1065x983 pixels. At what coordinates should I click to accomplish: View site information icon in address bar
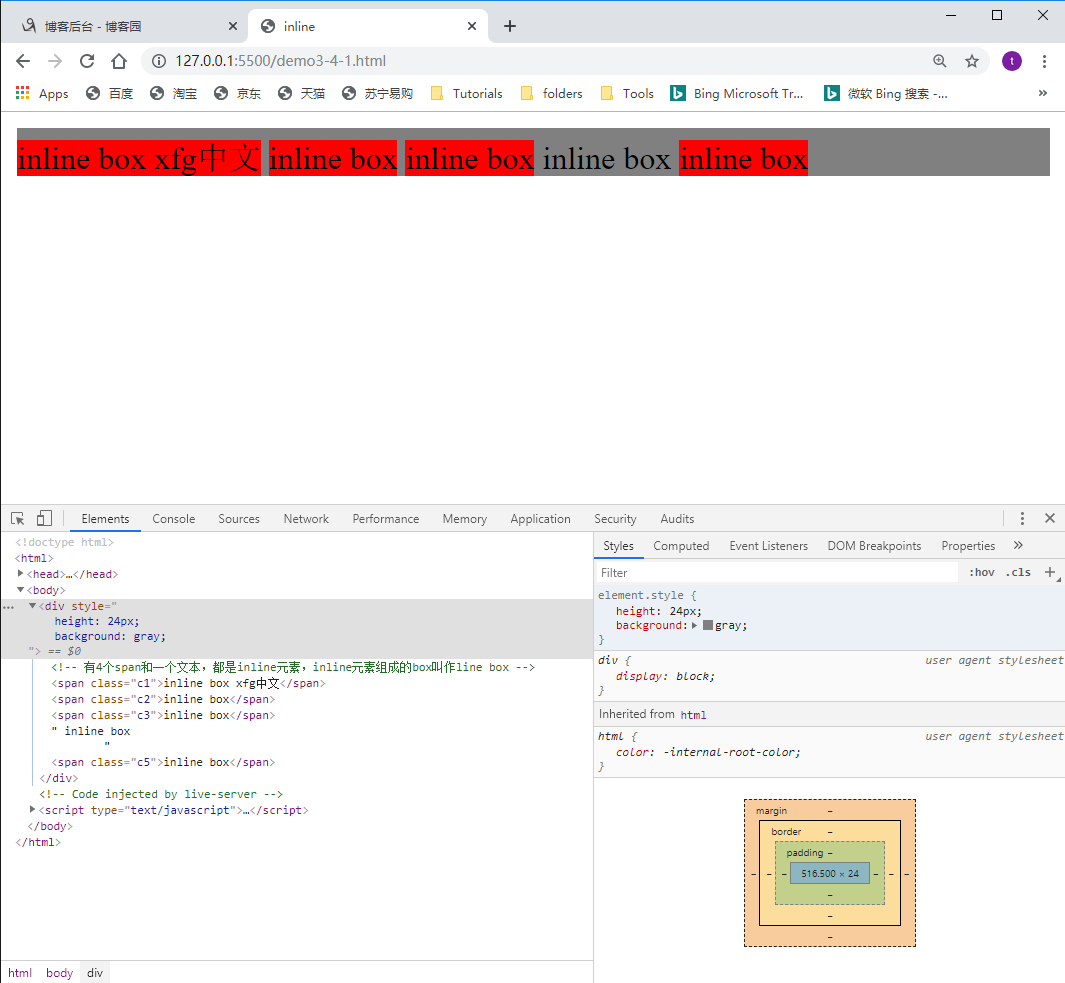[159, 61]
